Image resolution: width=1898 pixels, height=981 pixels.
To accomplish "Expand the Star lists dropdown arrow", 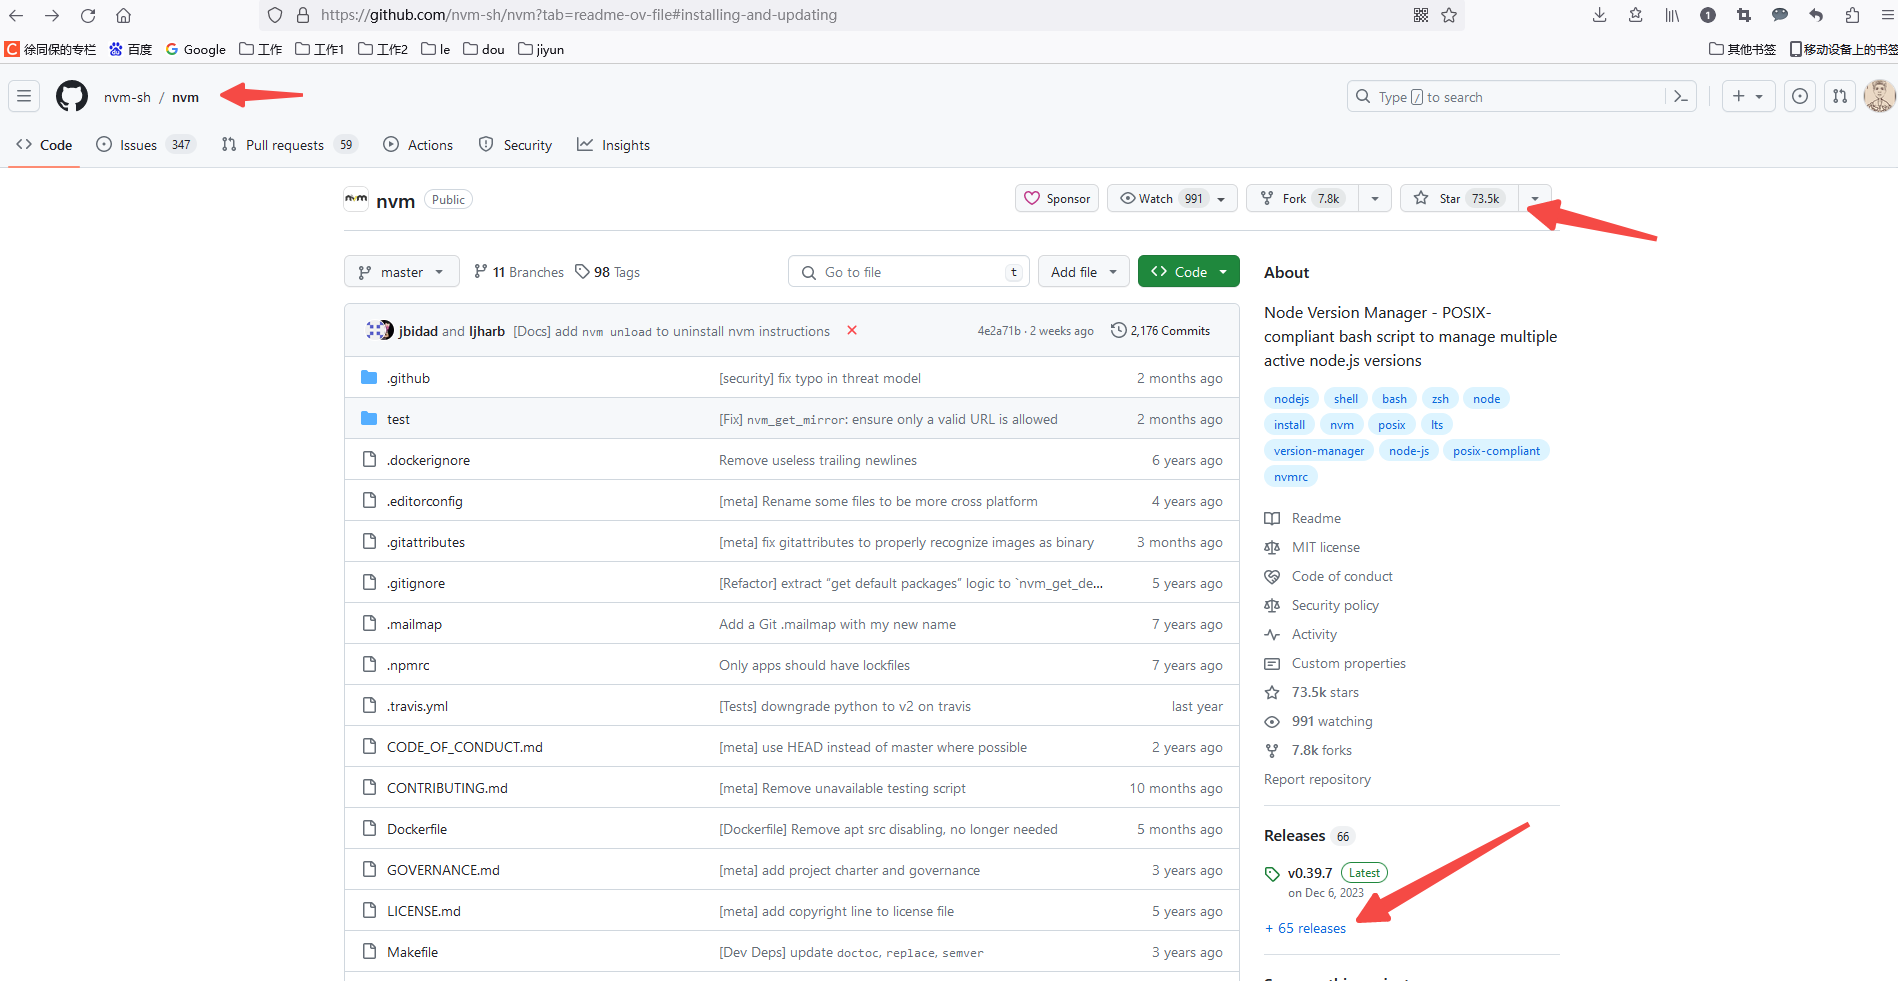I will coord(1535,198).
